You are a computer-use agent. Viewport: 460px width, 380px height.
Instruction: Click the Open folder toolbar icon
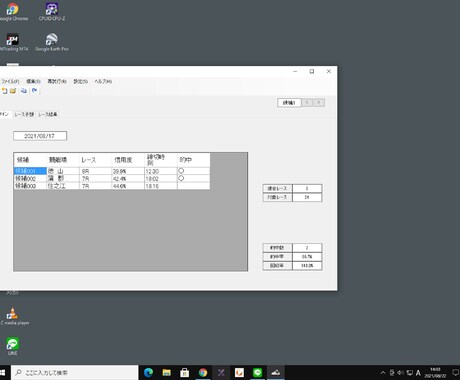[13, 91]
